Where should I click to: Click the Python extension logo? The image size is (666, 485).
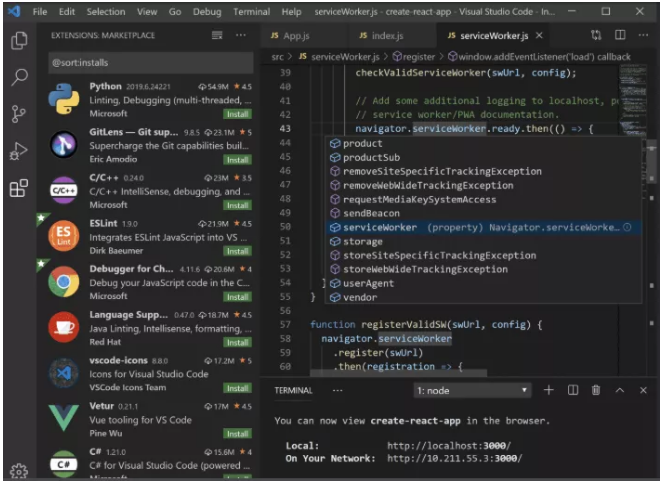click(64, 99)
